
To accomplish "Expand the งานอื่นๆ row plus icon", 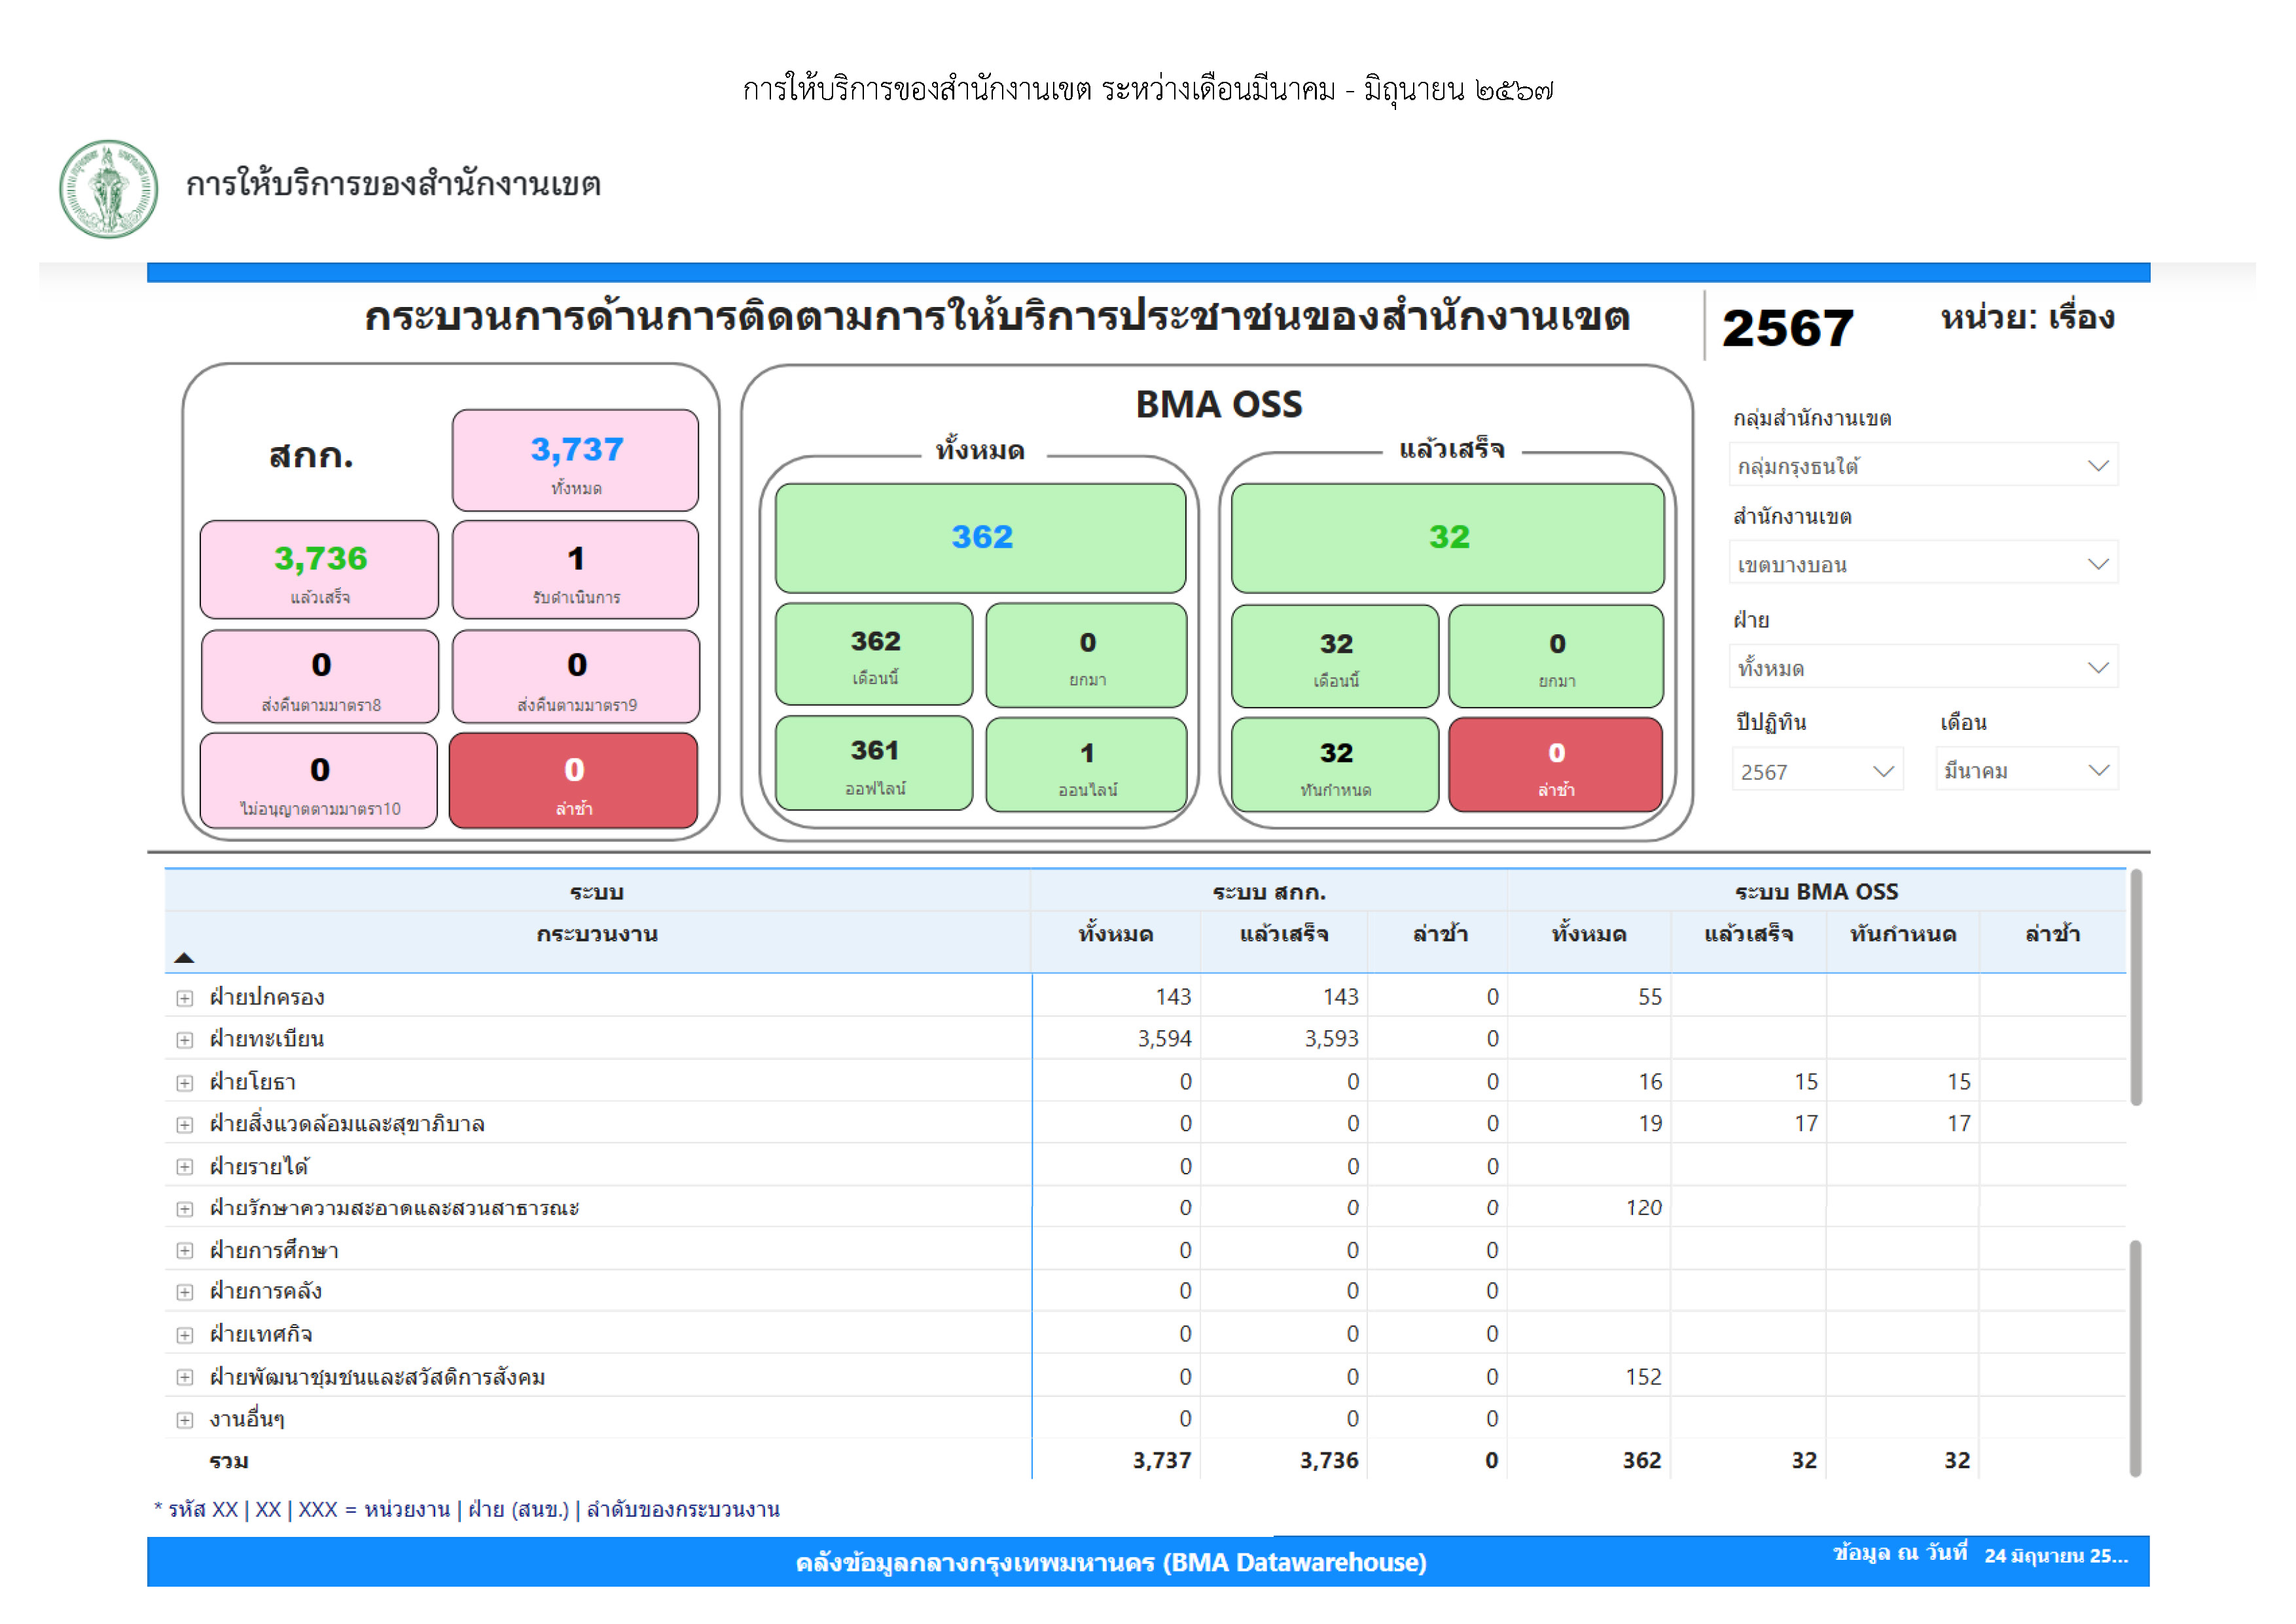I will 185,1420.
